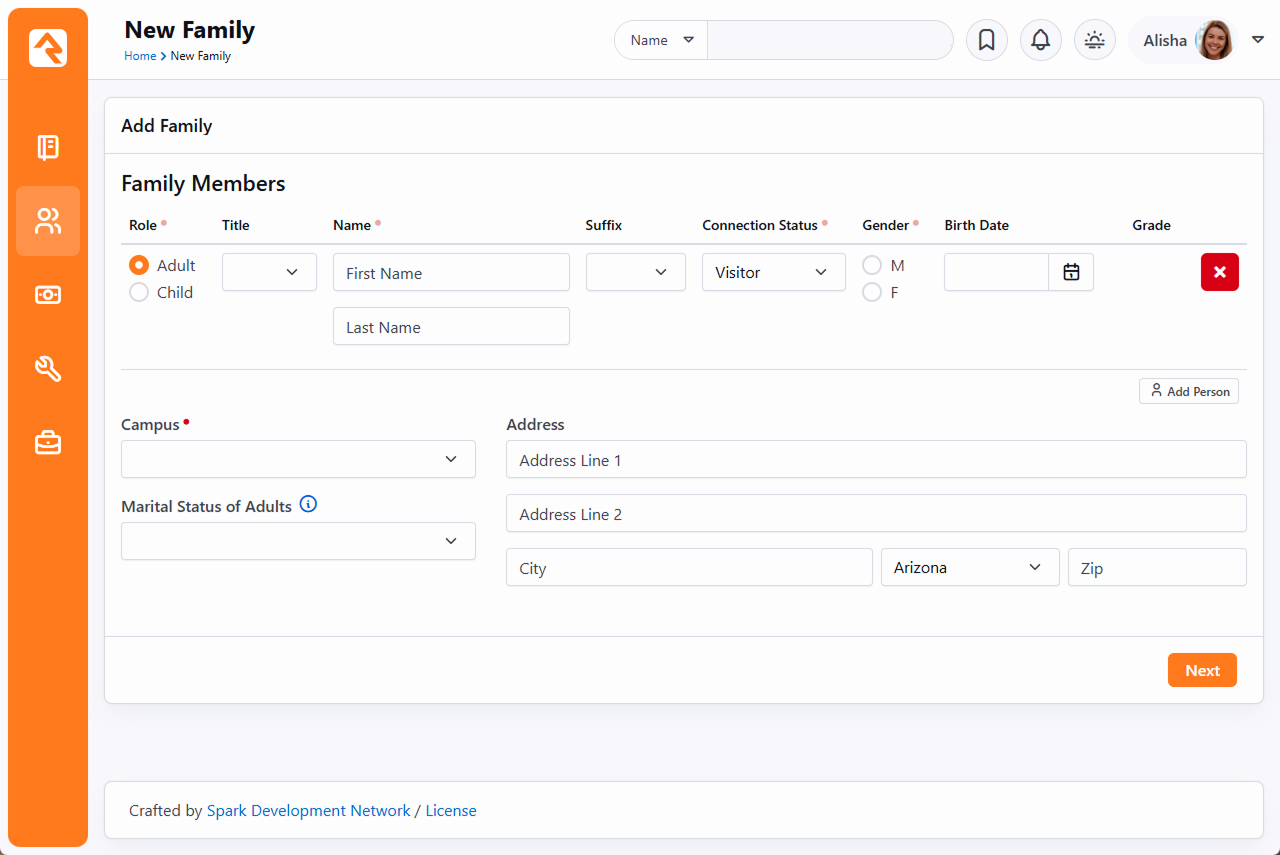
Task: Open the People icon in the sidebar
Action: pyautogui.click(x=48, y=221)
